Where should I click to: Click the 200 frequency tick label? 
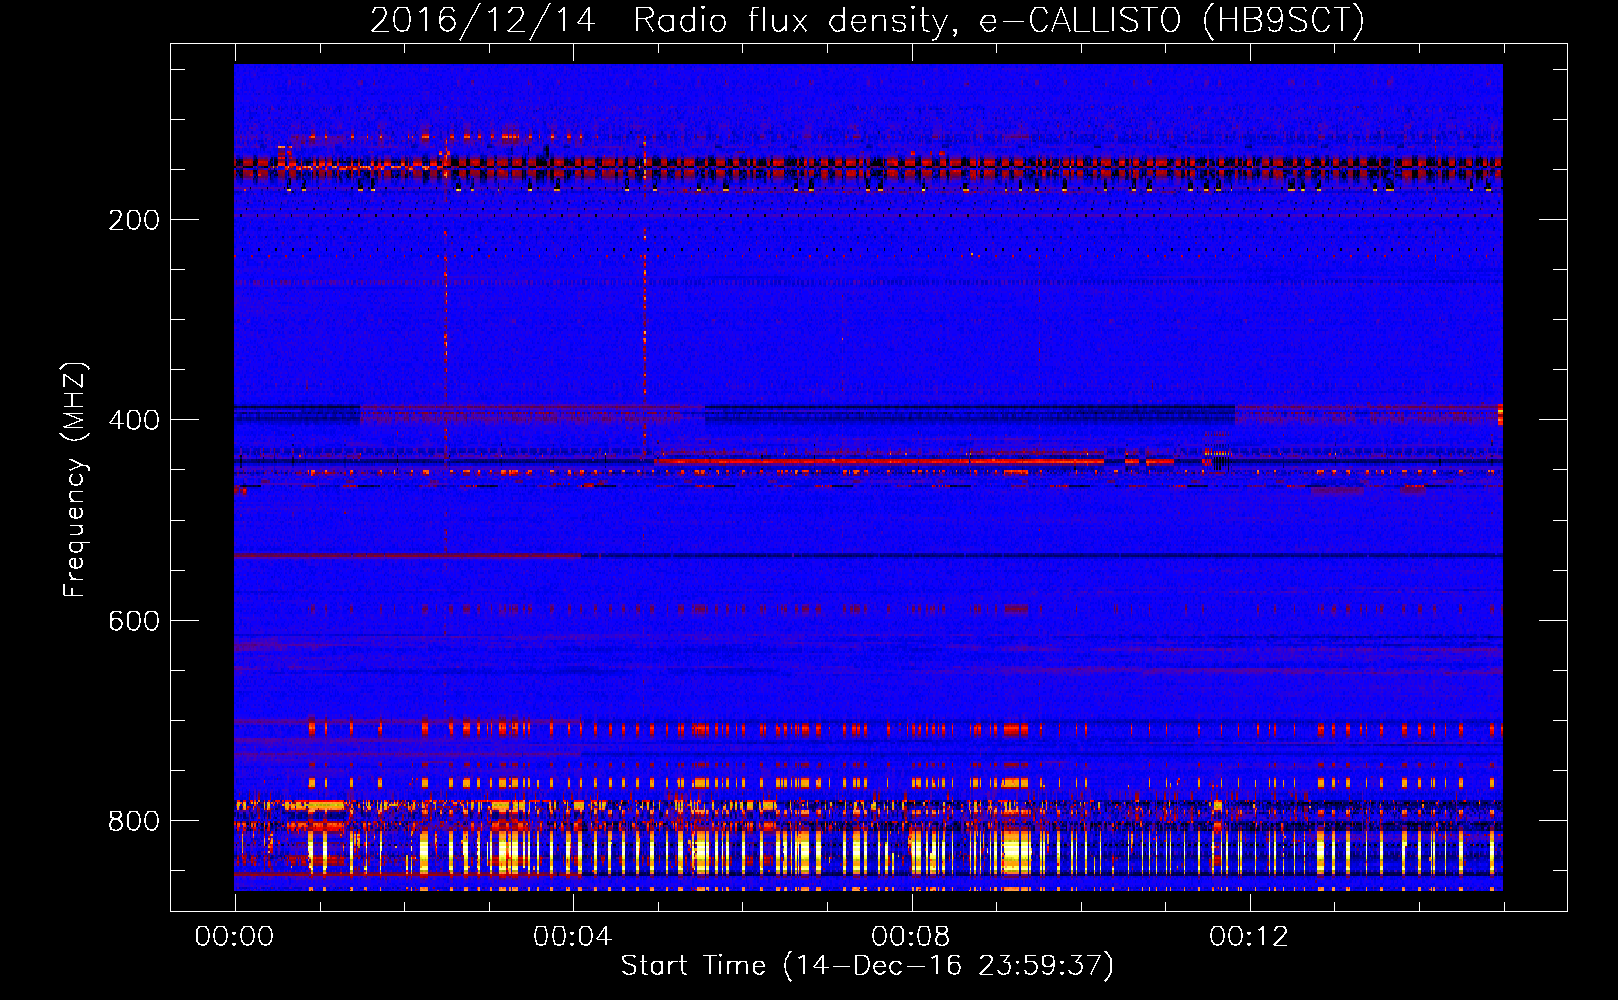click(x=134, y=220)
